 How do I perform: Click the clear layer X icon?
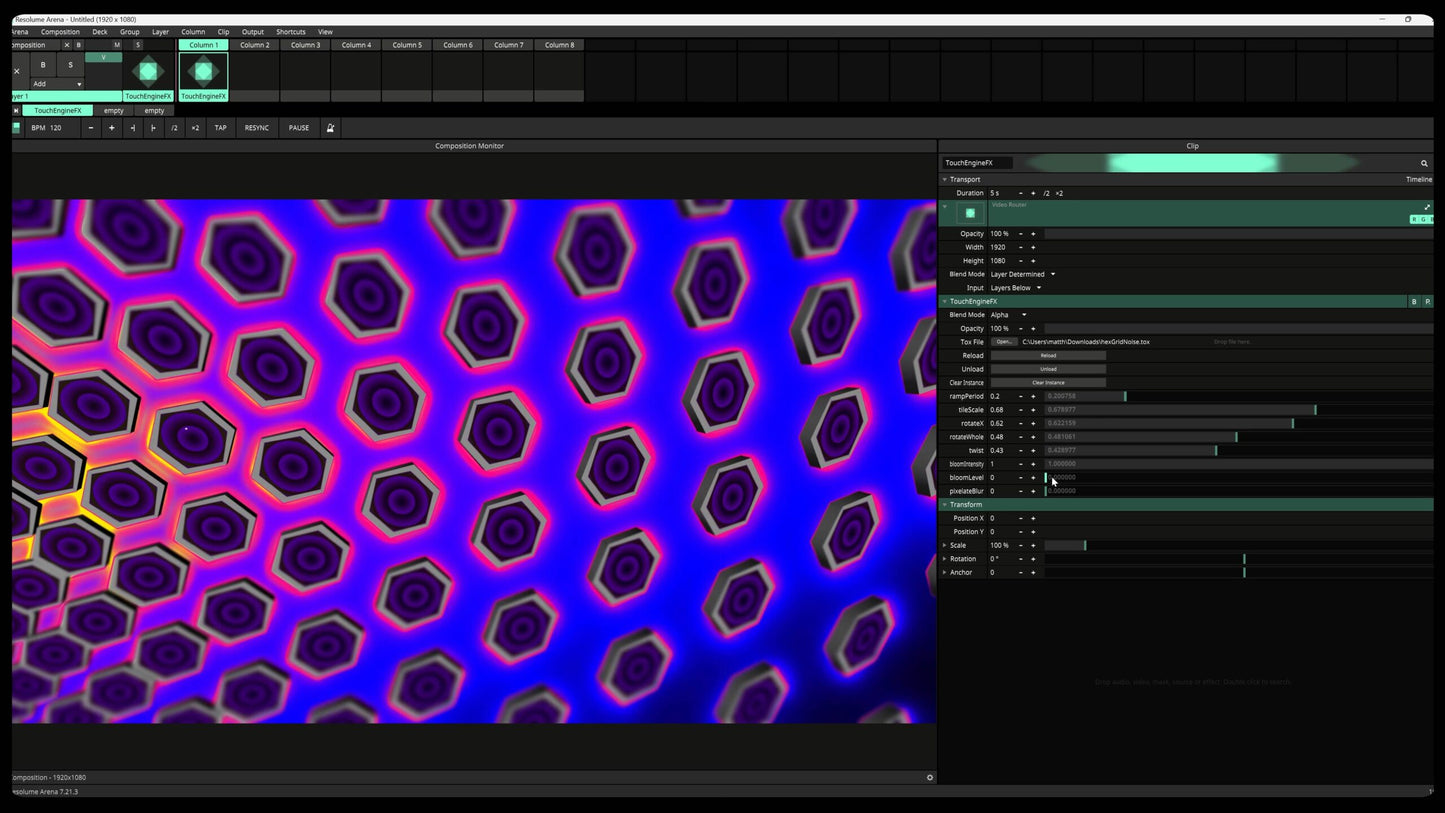(17, 71)
